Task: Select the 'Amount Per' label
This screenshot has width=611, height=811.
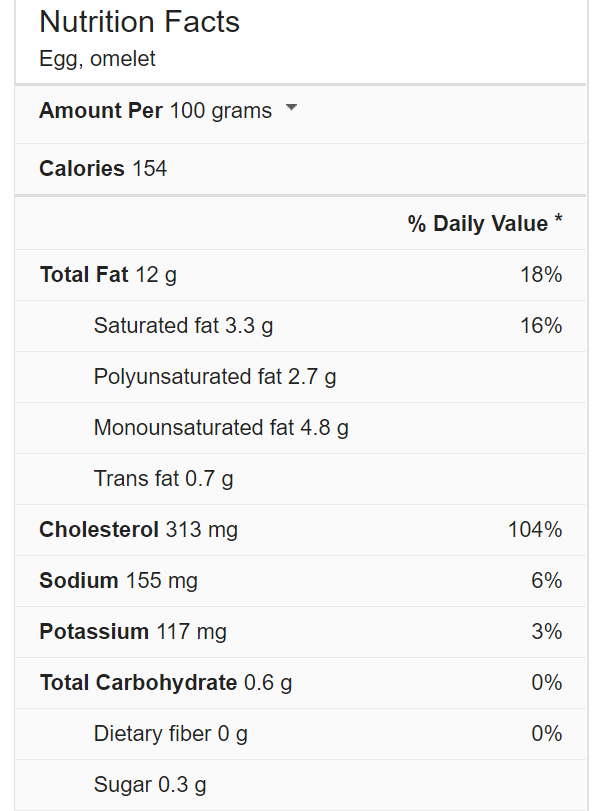Action: 101,111
